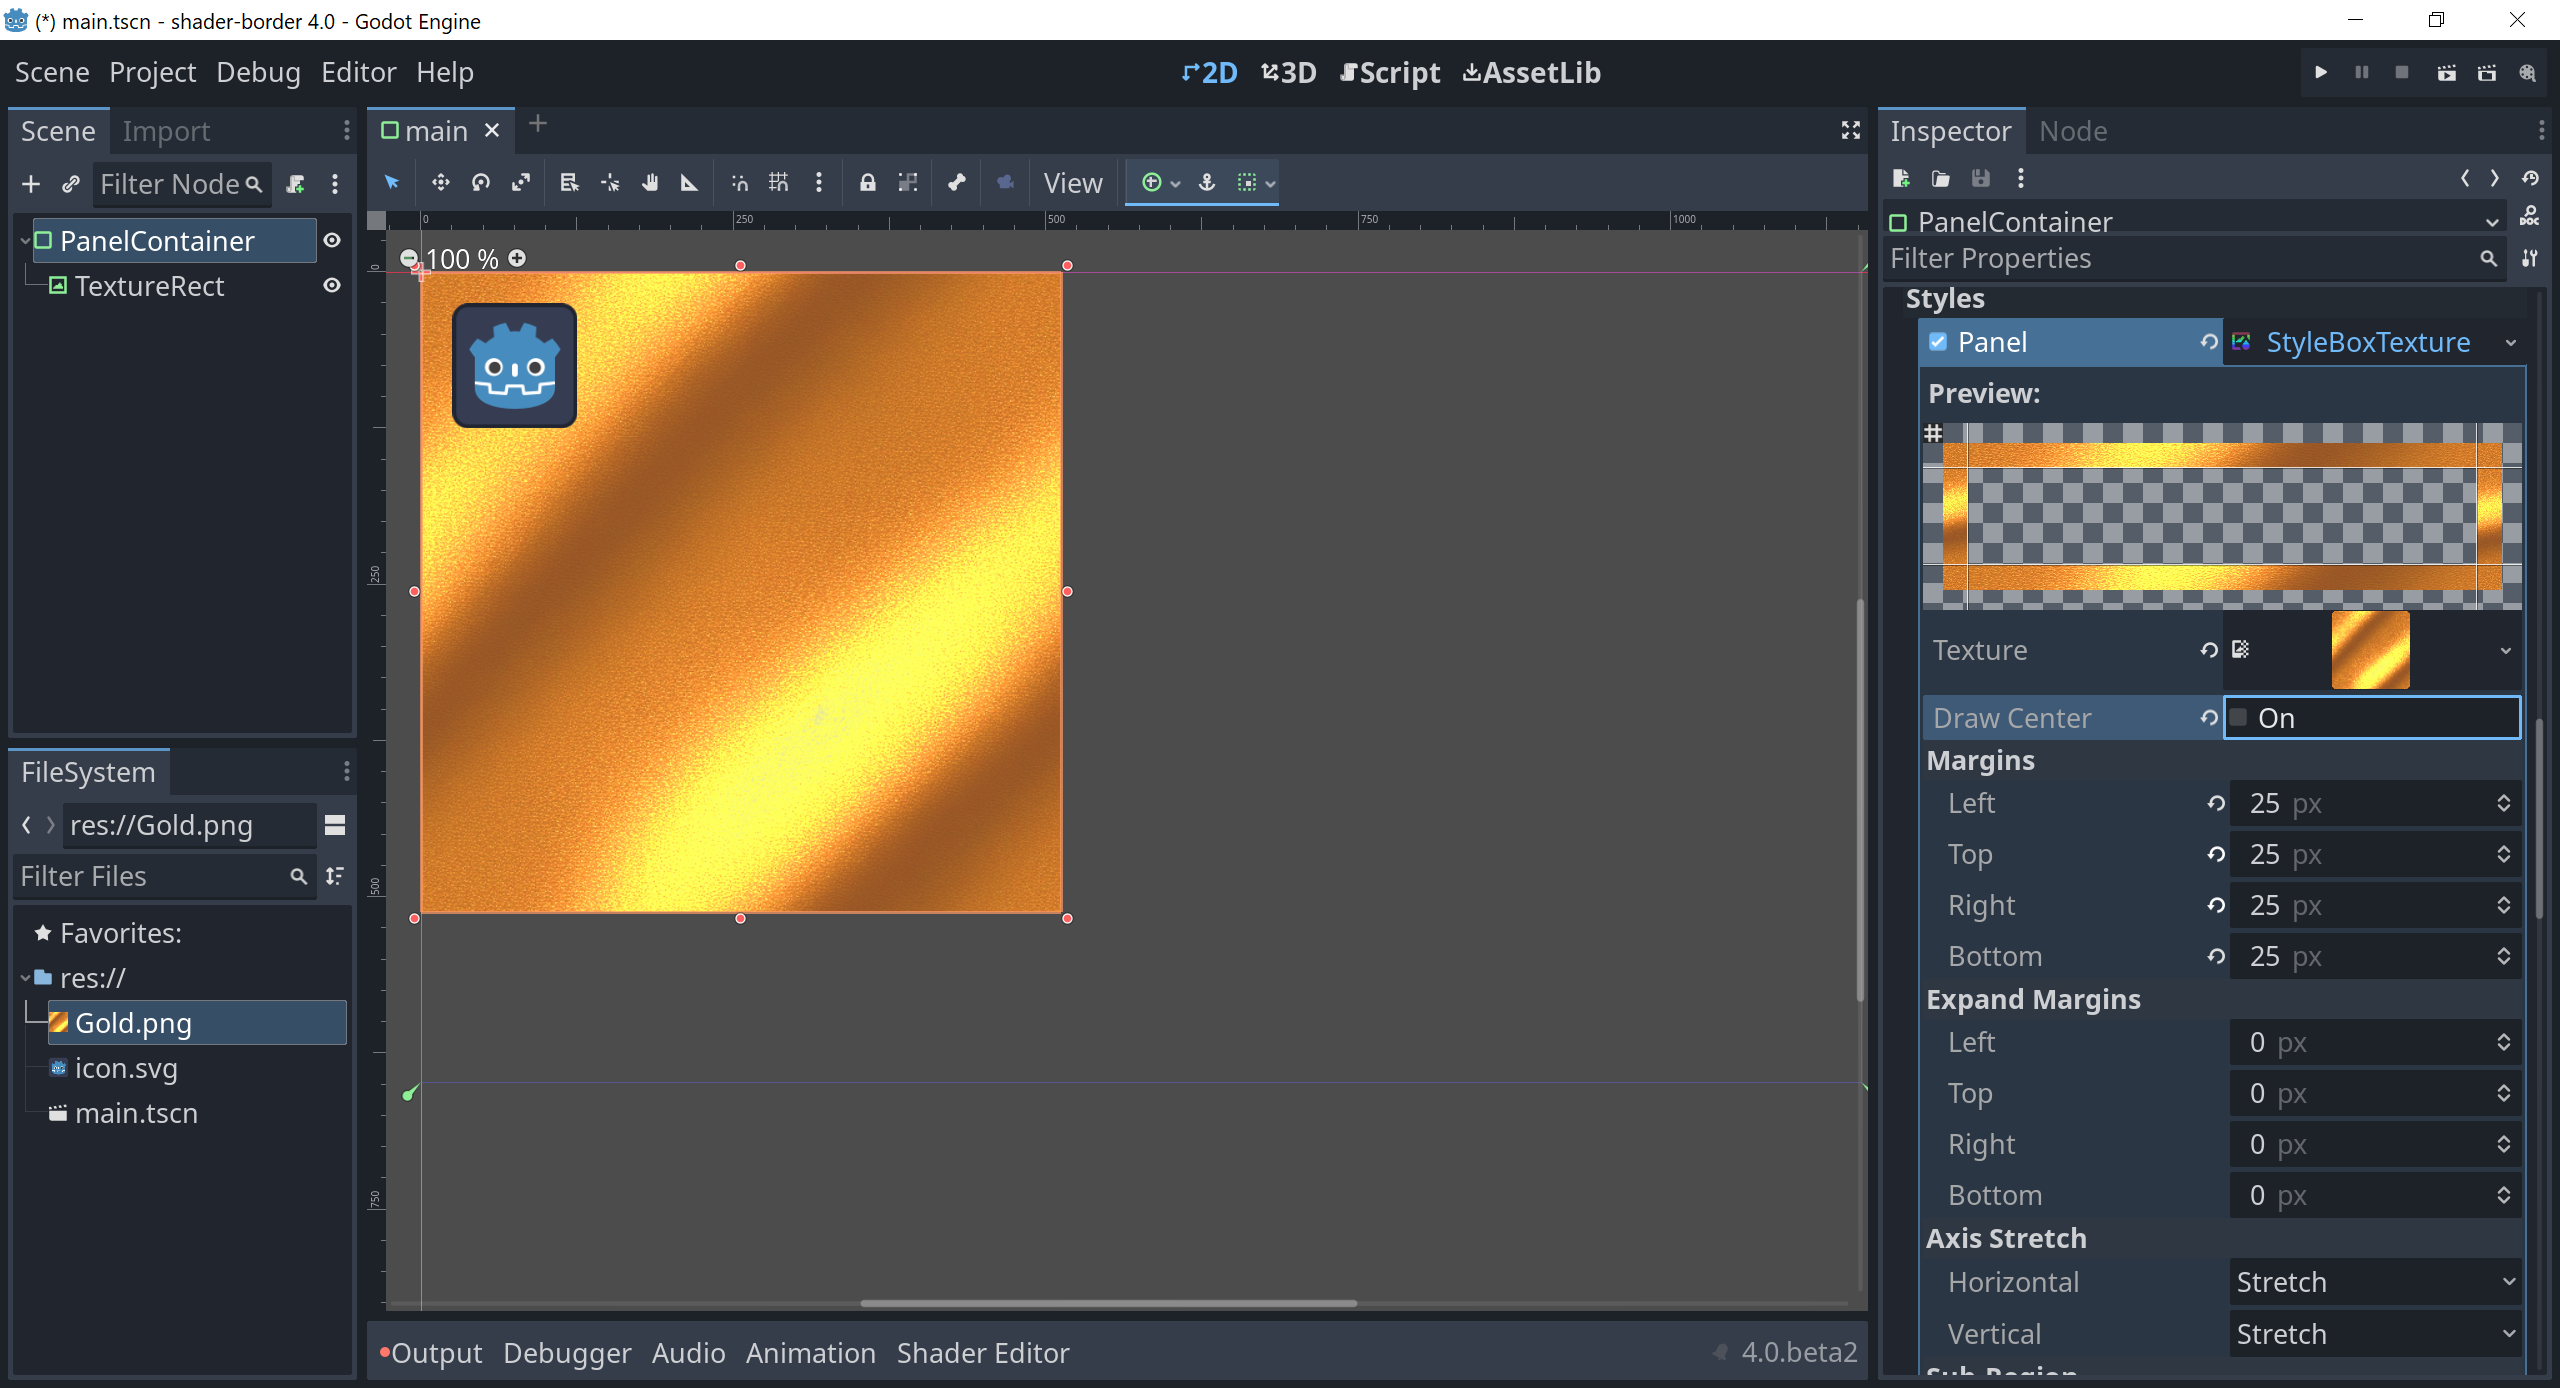This screenshot has height=1388, width=2560.
Task: Click the Lock selected node icon
Action: [867, 183]
